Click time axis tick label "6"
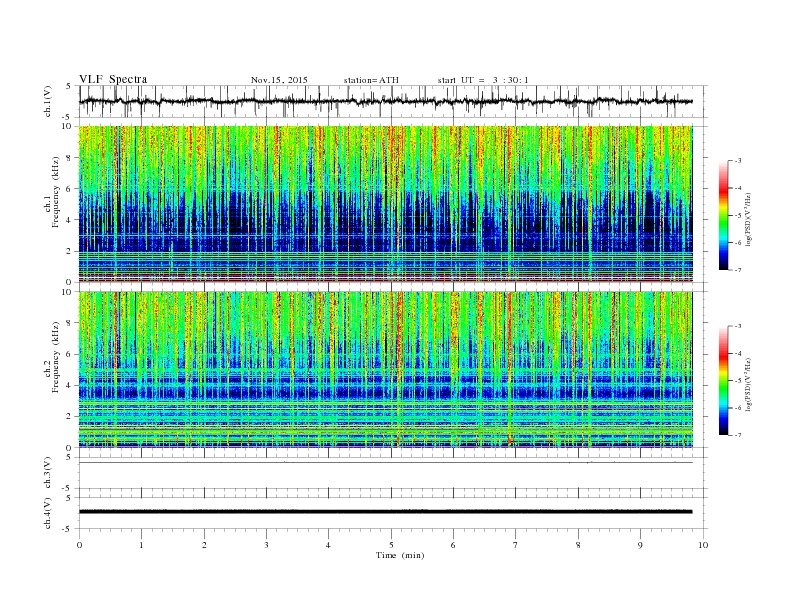792x612 pixels. [x=453, y=545]
